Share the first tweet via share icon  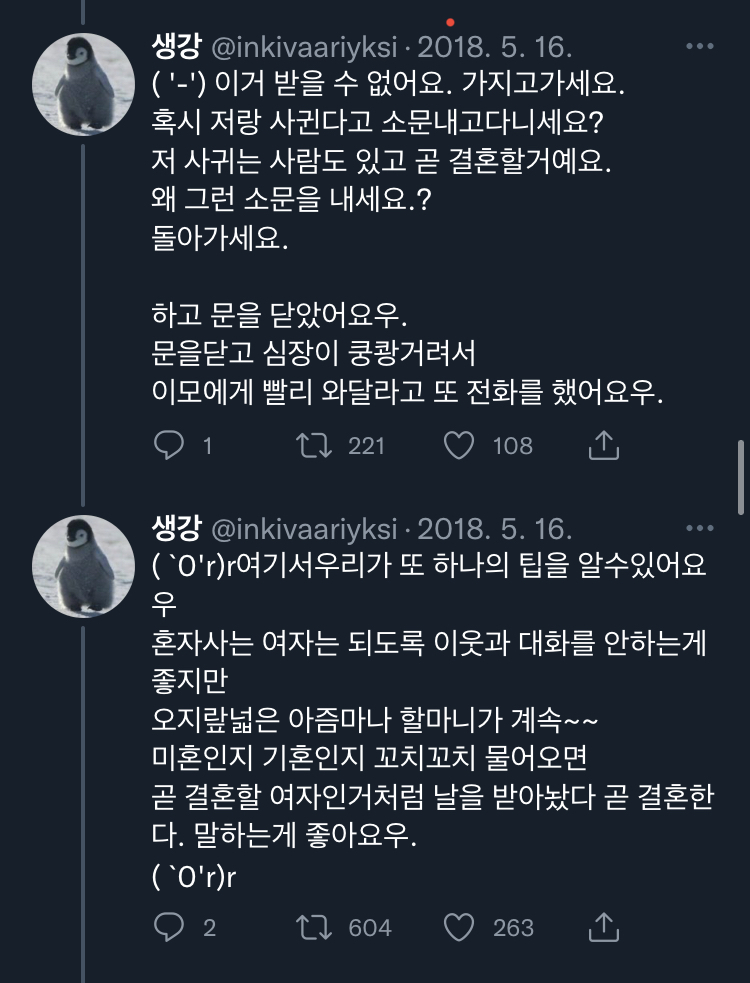point(603,446)
